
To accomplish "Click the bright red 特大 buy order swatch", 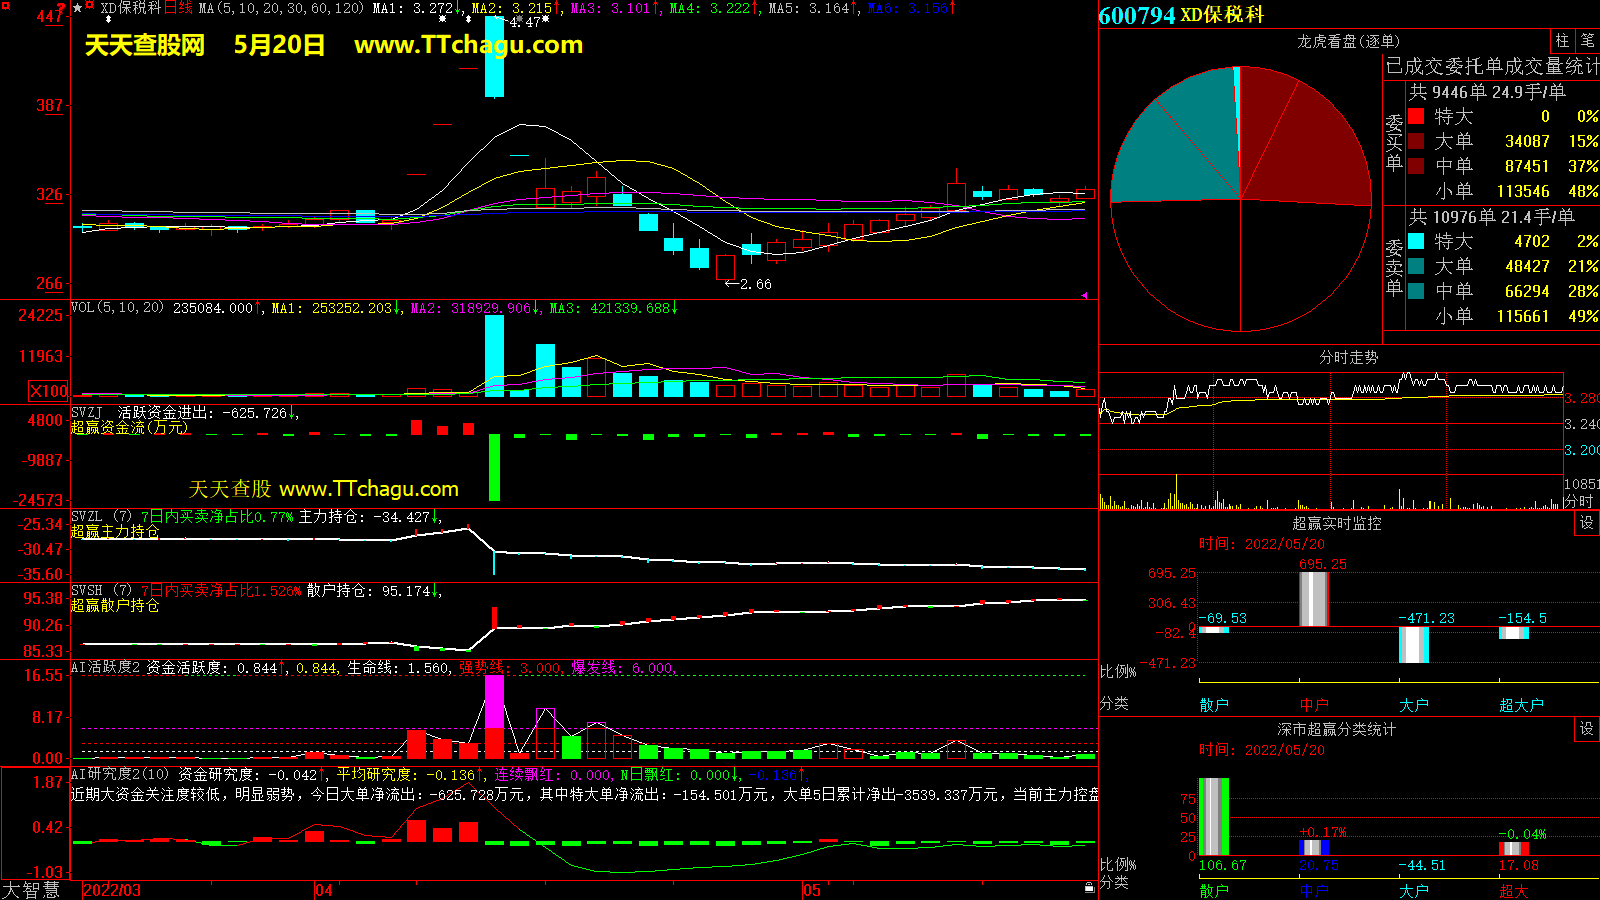I will pos(1416,116).
